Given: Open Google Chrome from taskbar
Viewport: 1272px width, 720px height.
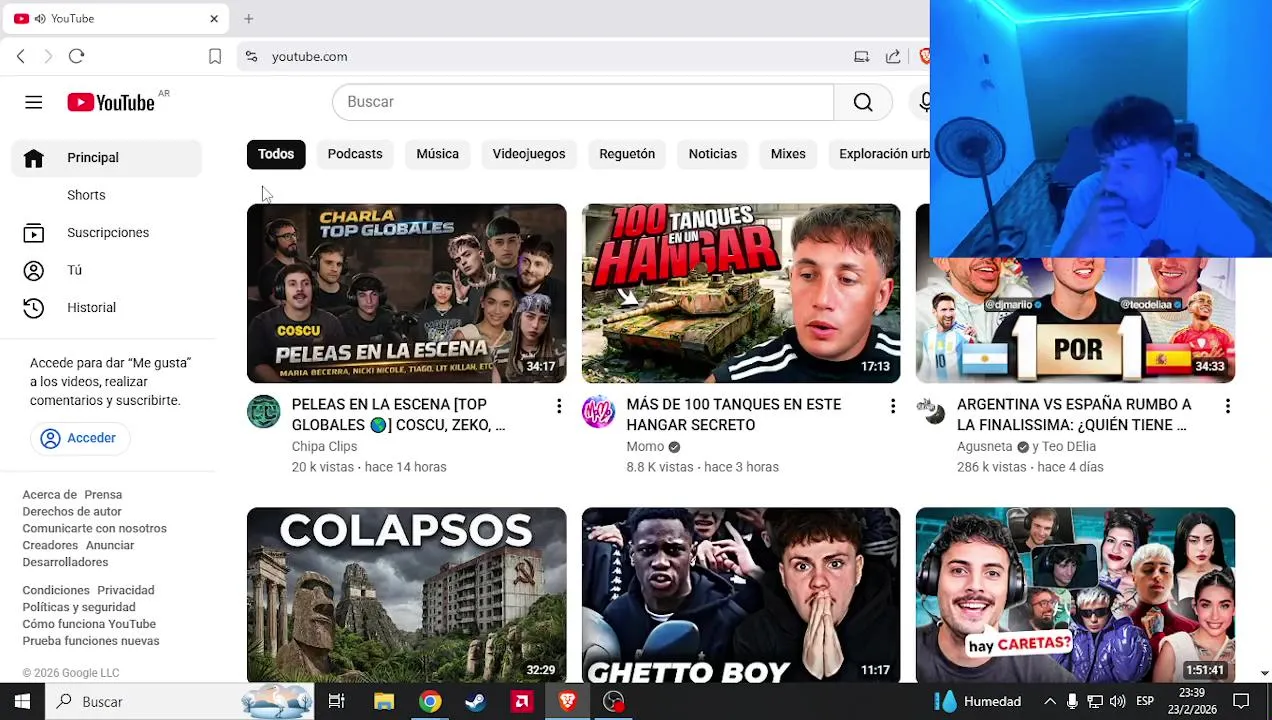Looking at the screenshot, I should pos(430,702).
